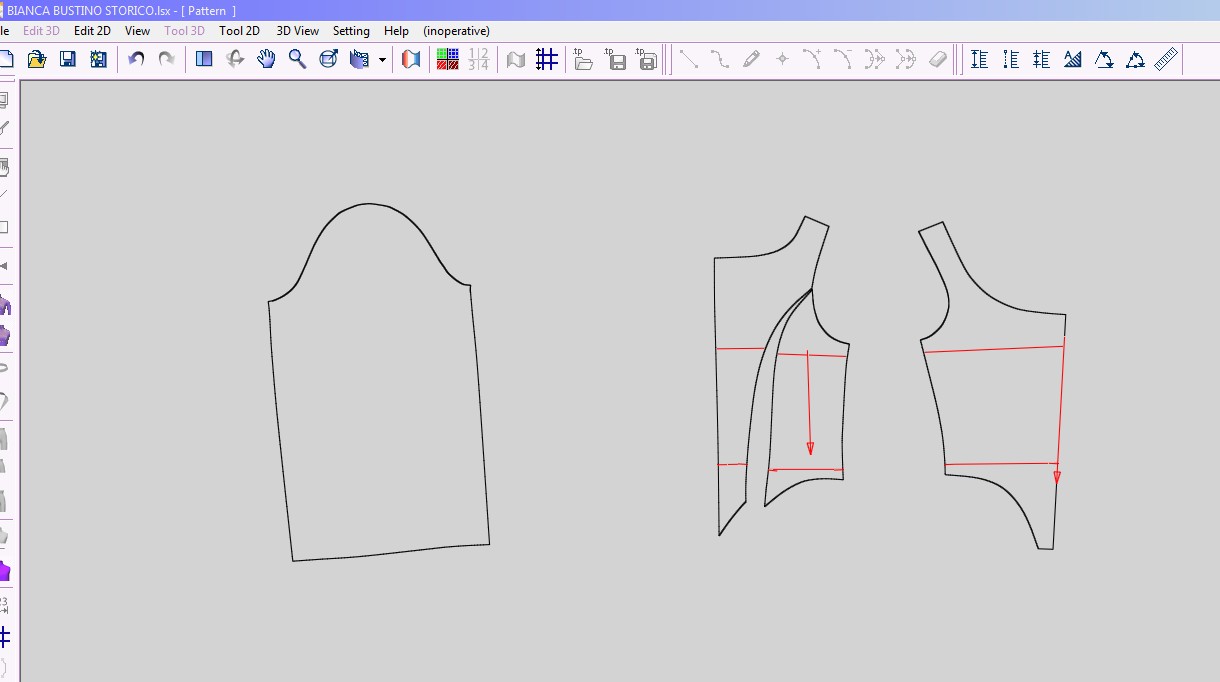This screenshot has height=682, width=1220.
Task: Click the purple garment icon in left sidebar
Action: (x=4, y=571)
